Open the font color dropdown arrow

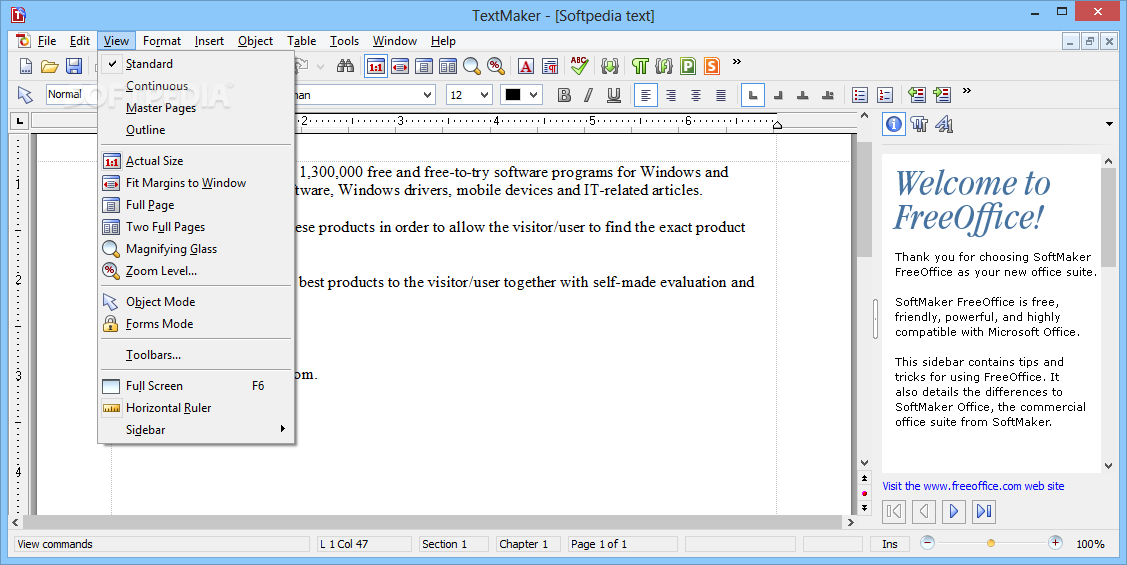(533, 95)
